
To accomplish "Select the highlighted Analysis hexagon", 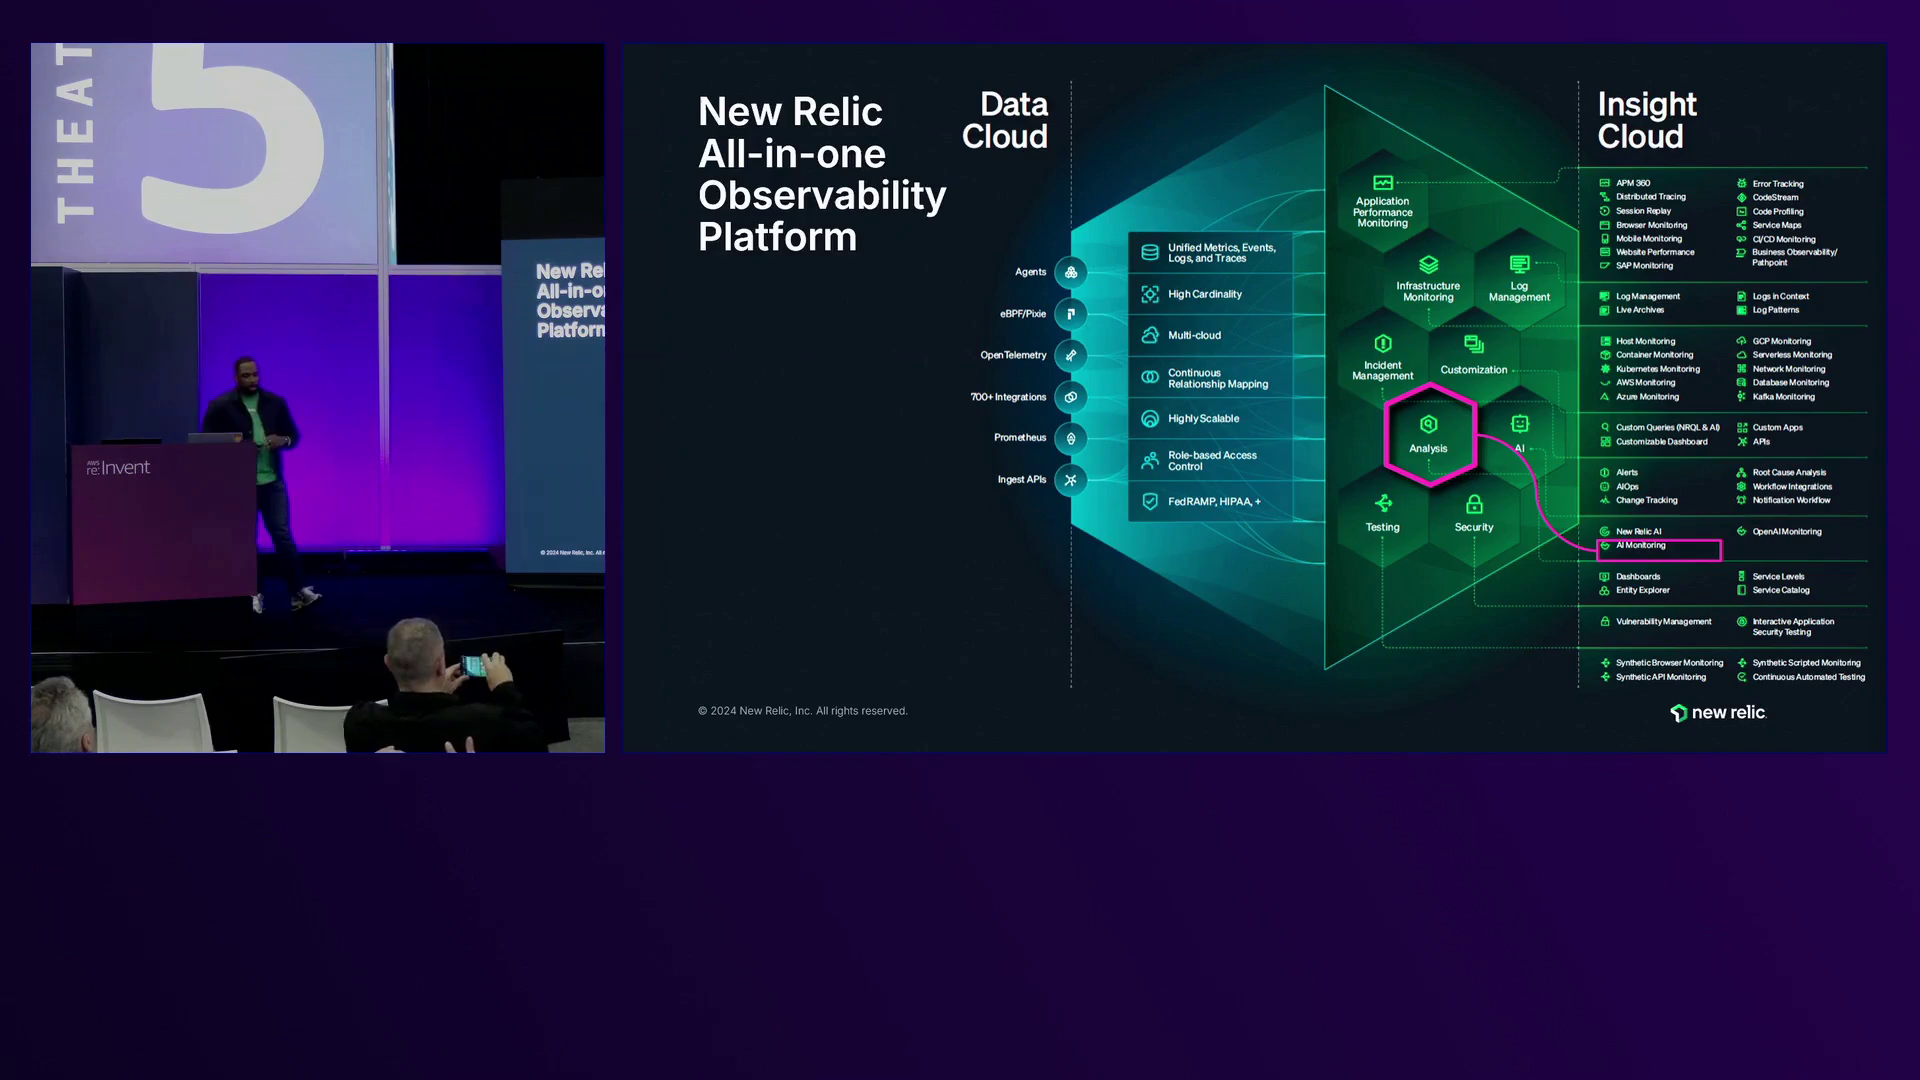I will [x=1429, y=436].
